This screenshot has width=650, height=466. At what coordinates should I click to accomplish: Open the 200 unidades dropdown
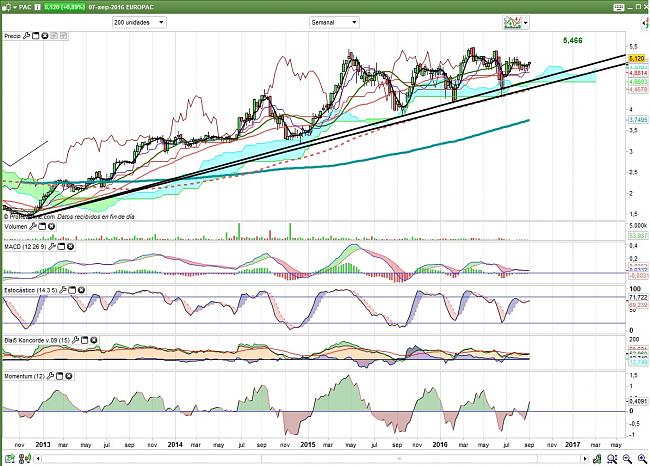tap(139, 22)
